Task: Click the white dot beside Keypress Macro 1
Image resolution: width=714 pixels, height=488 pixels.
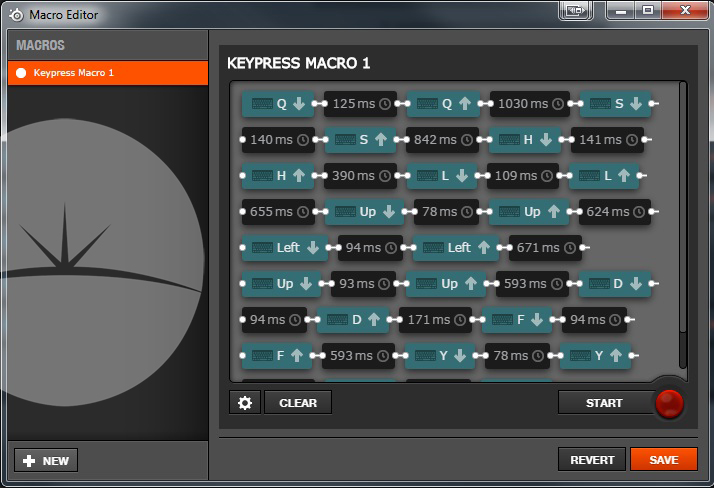Action: [x=21, y=73]
